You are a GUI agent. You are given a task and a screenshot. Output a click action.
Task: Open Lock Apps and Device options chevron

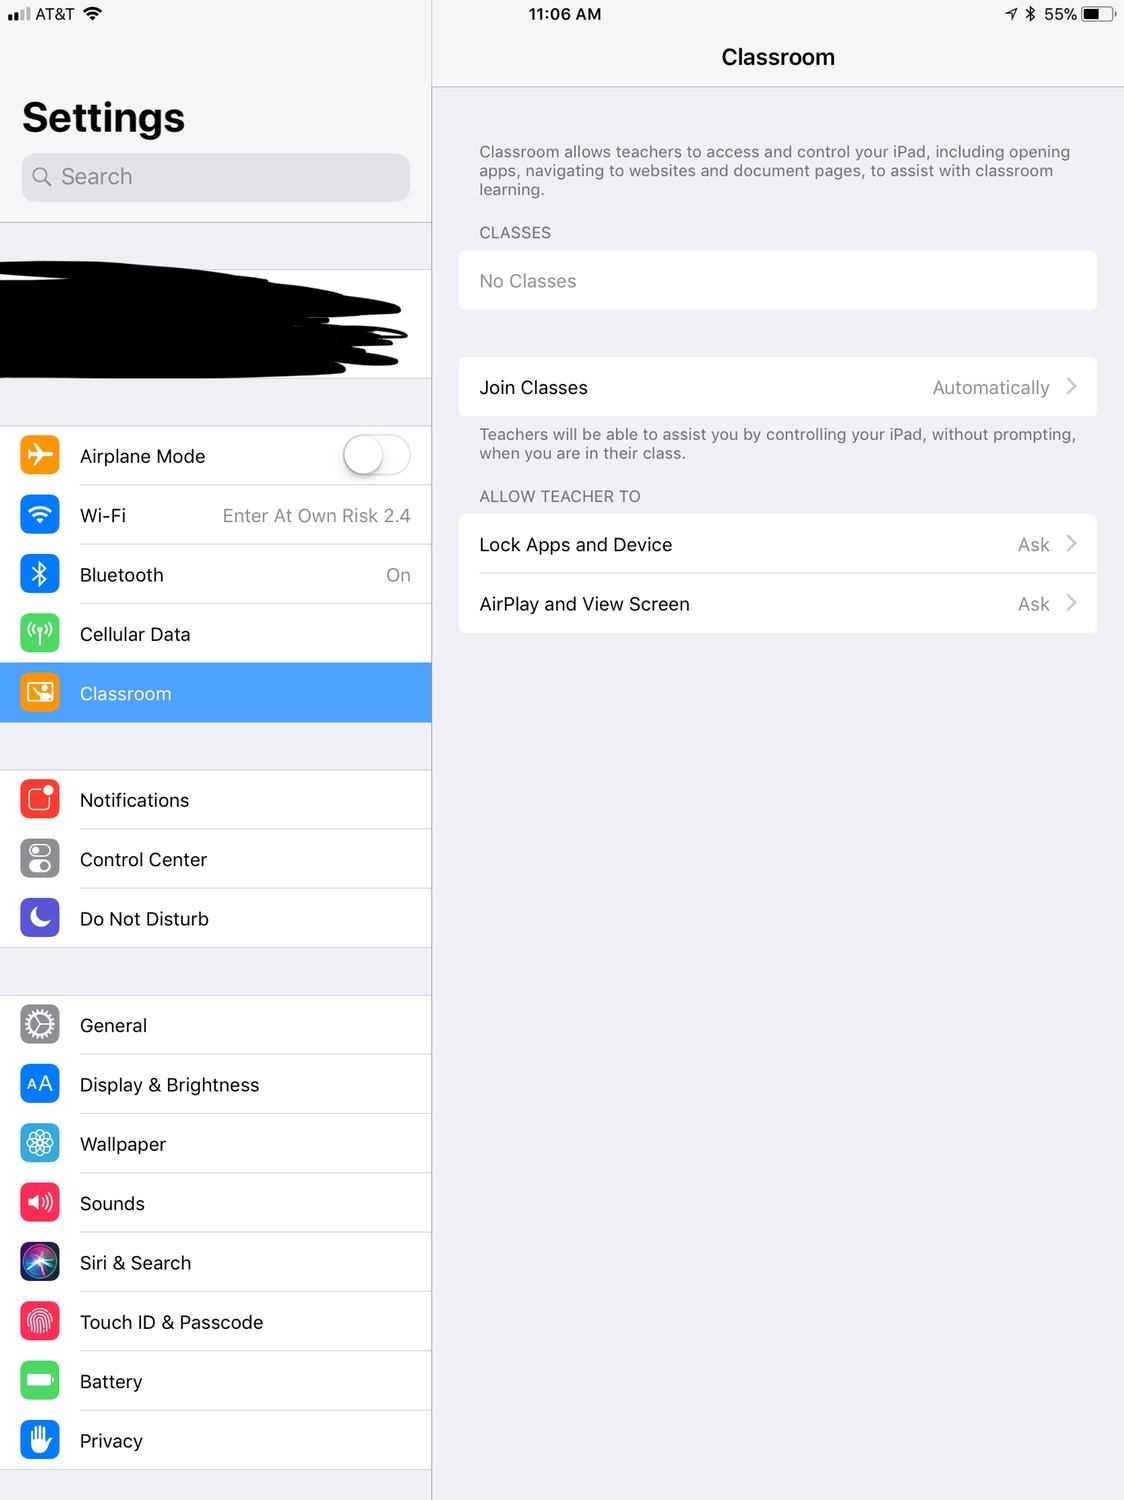coord(1071,543)
